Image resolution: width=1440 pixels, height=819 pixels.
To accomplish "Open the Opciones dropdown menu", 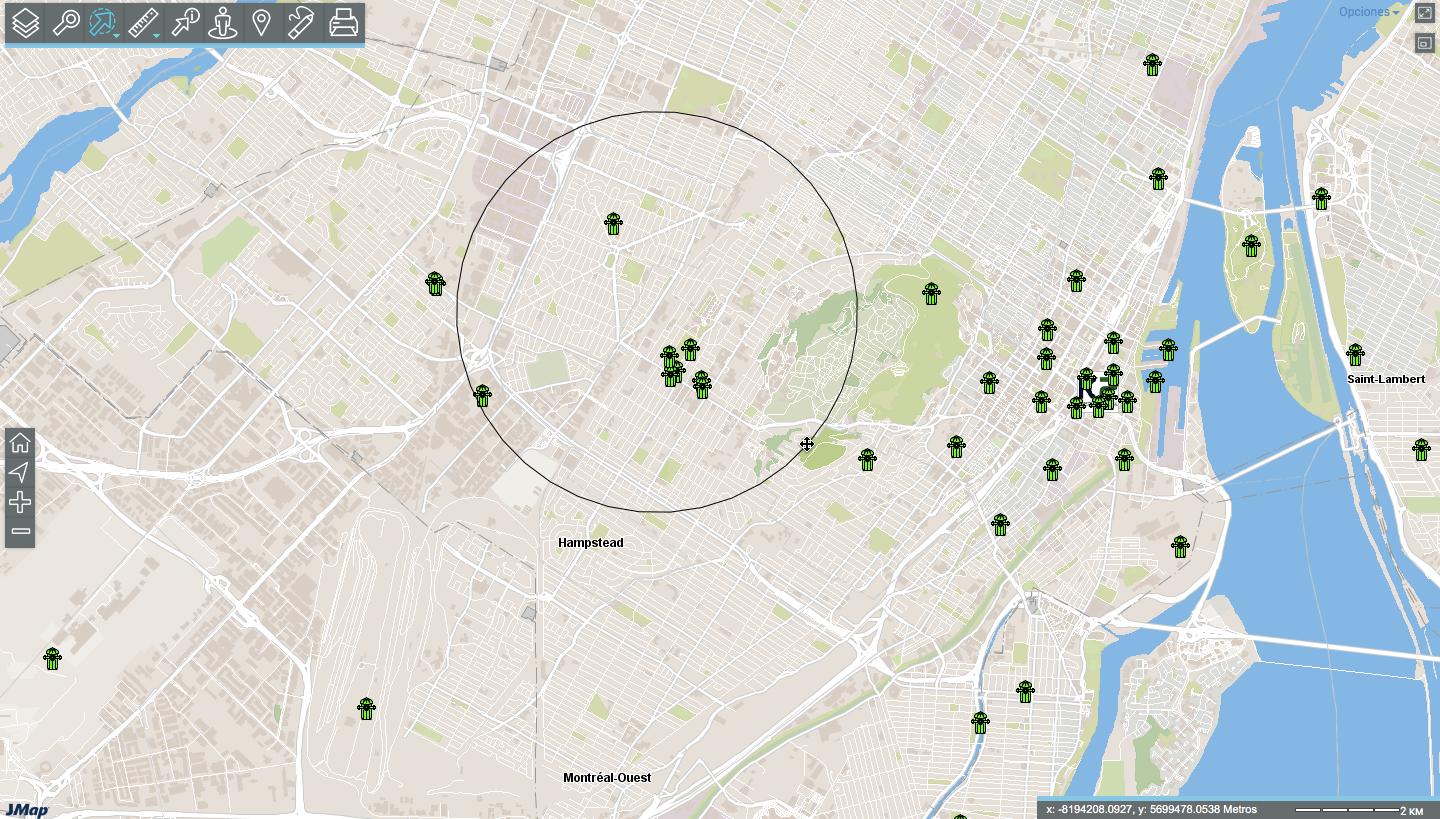I will (1369, 12).
